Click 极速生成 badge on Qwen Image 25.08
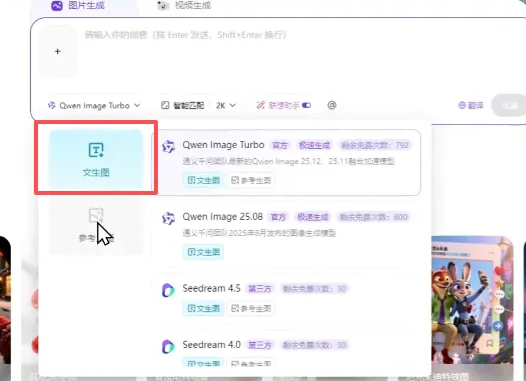 point(313,217)
